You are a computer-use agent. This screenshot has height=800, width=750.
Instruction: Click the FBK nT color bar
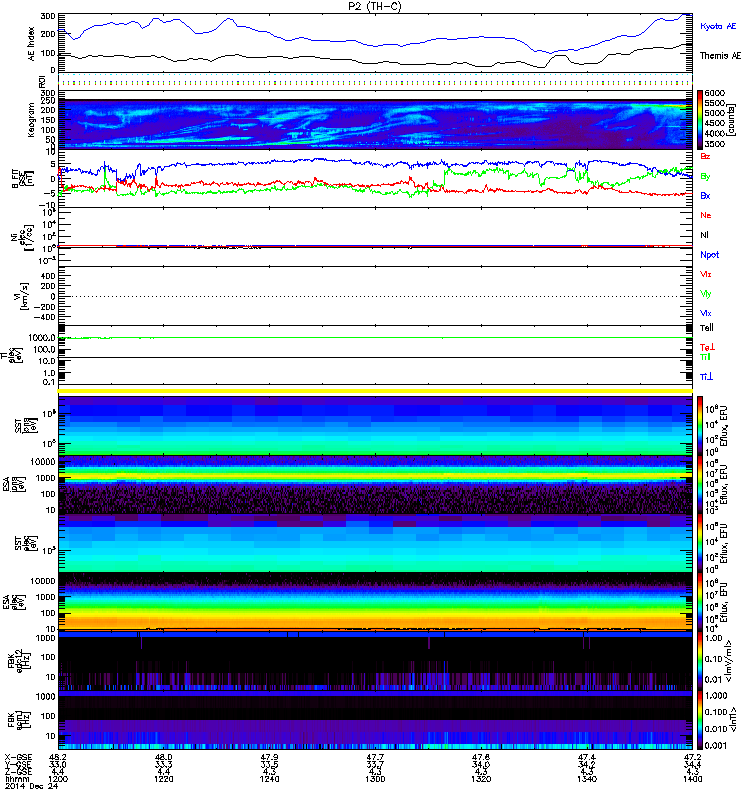(x=700, y=720)
